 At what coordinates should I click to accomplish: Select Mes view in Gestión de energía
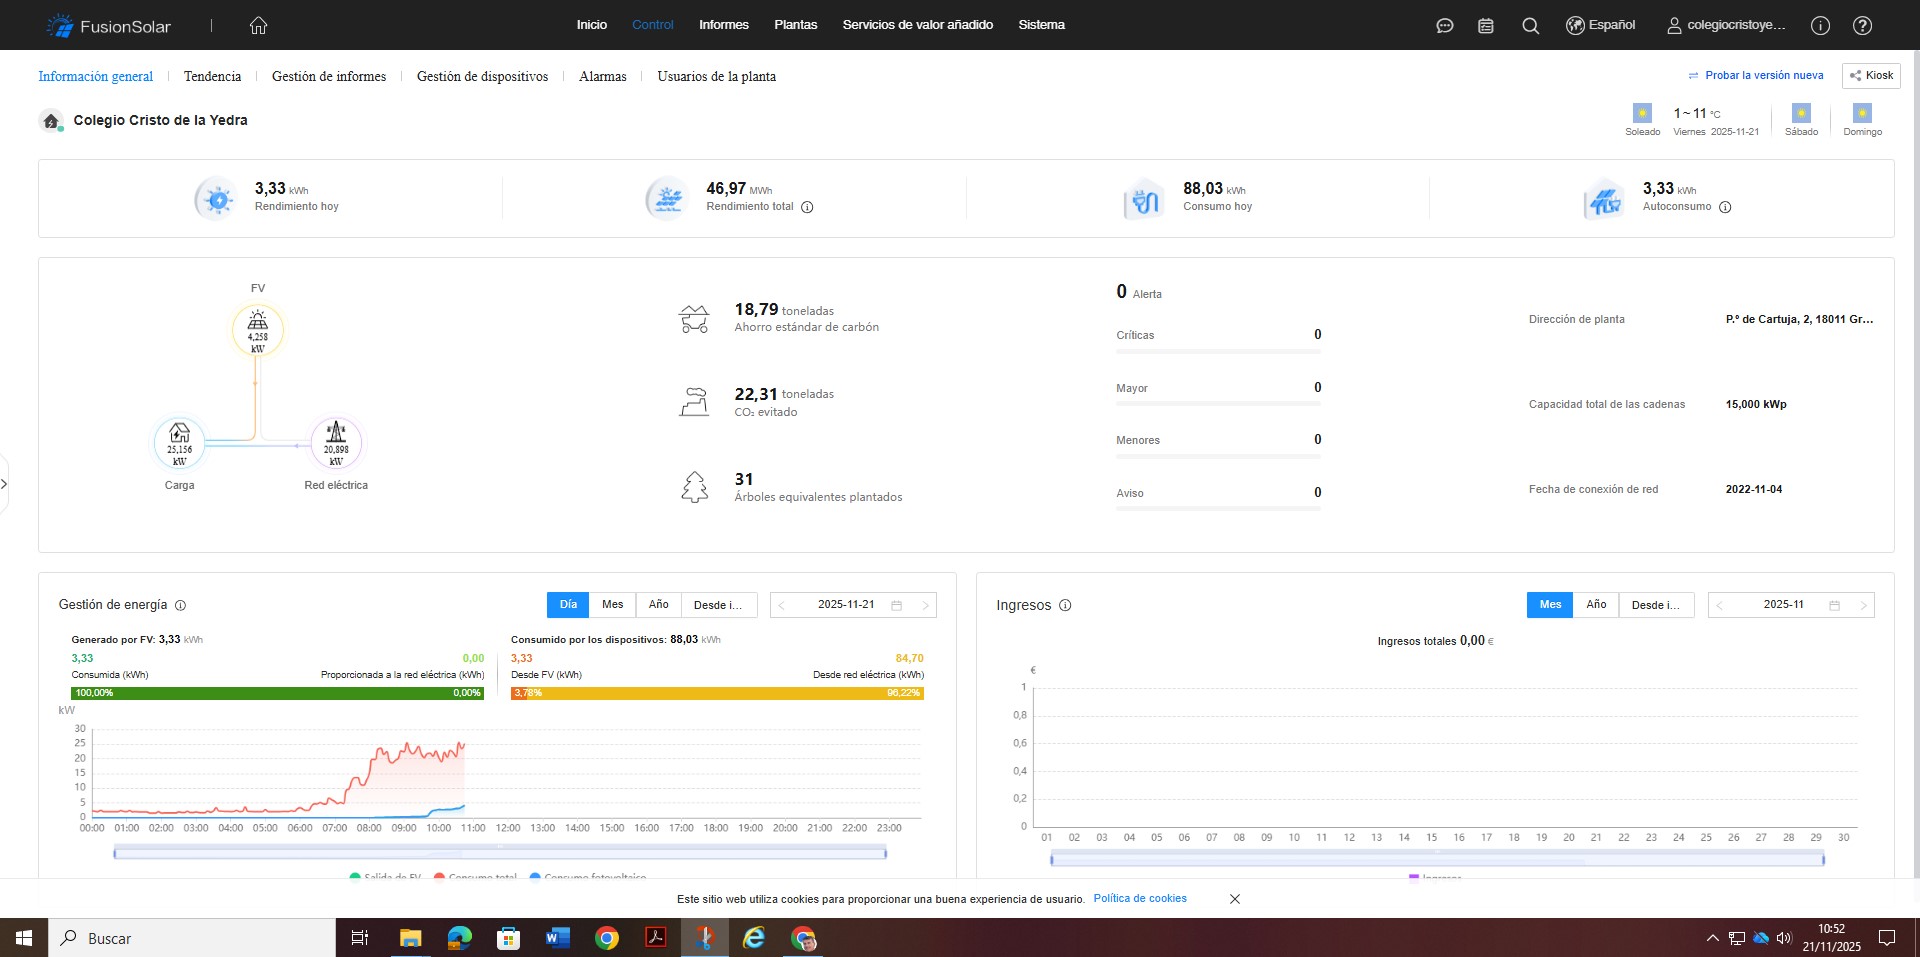click(x=612, y=605)
